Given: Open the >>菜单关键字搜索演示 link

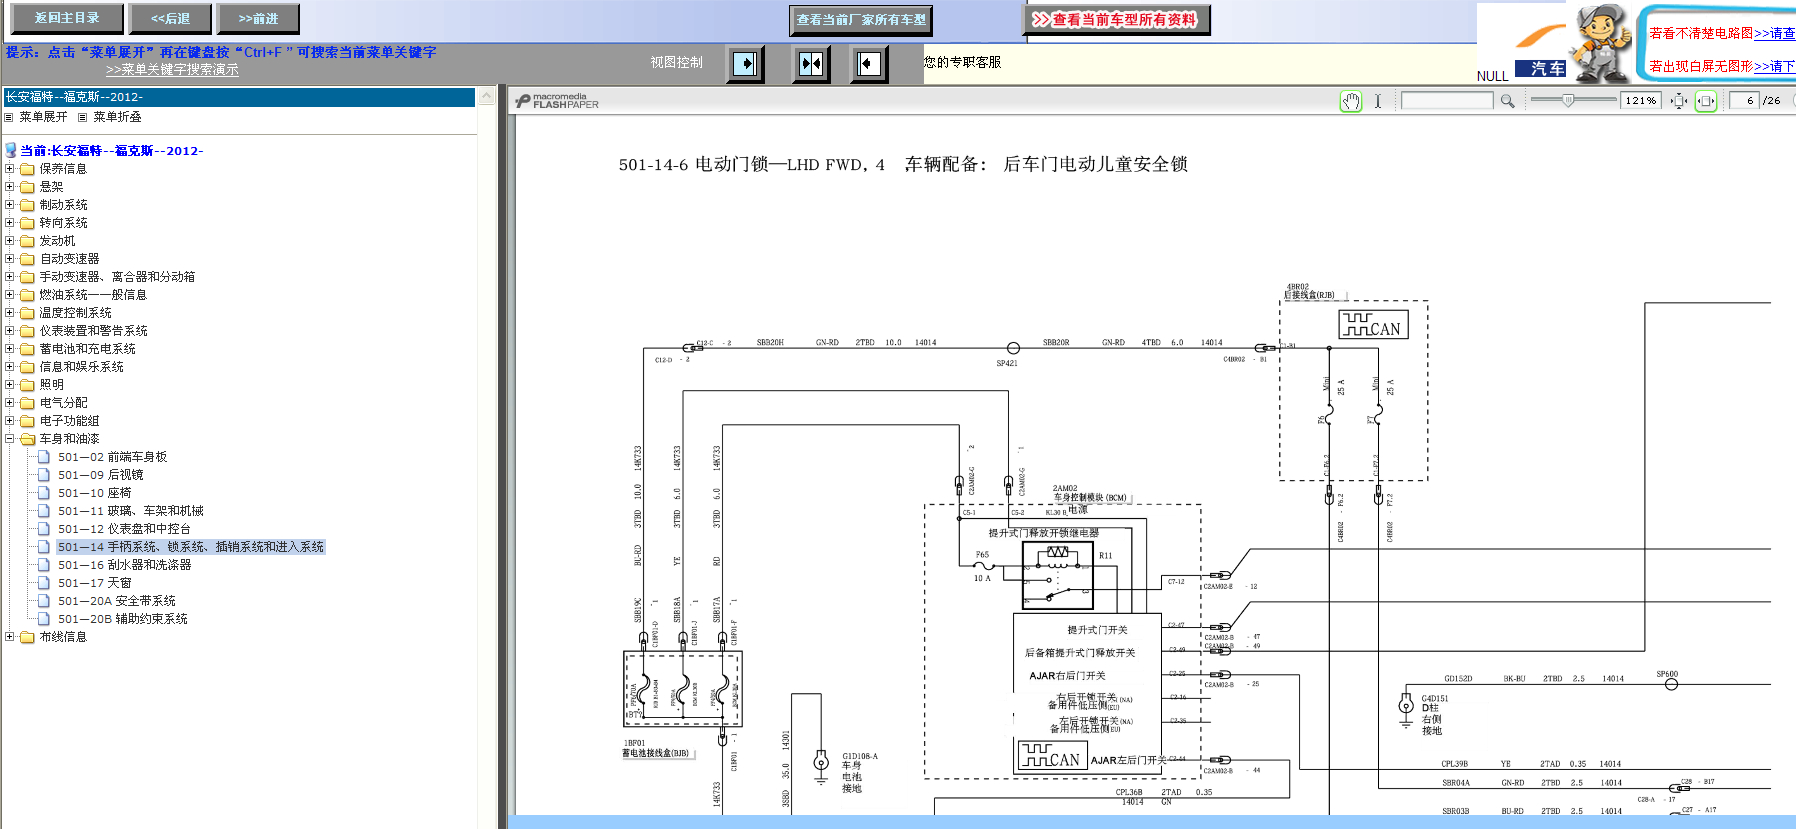Looking at the screenshot, I should (172, 70).
